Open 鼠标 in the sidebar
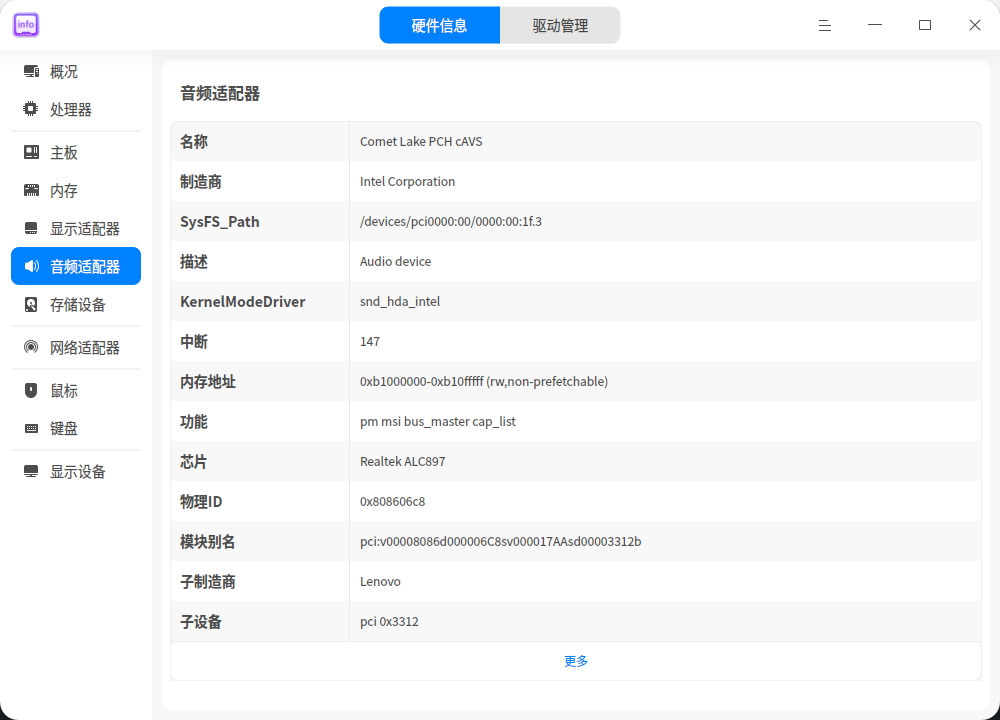1000x720 pixels. click(x=76, y=390)
